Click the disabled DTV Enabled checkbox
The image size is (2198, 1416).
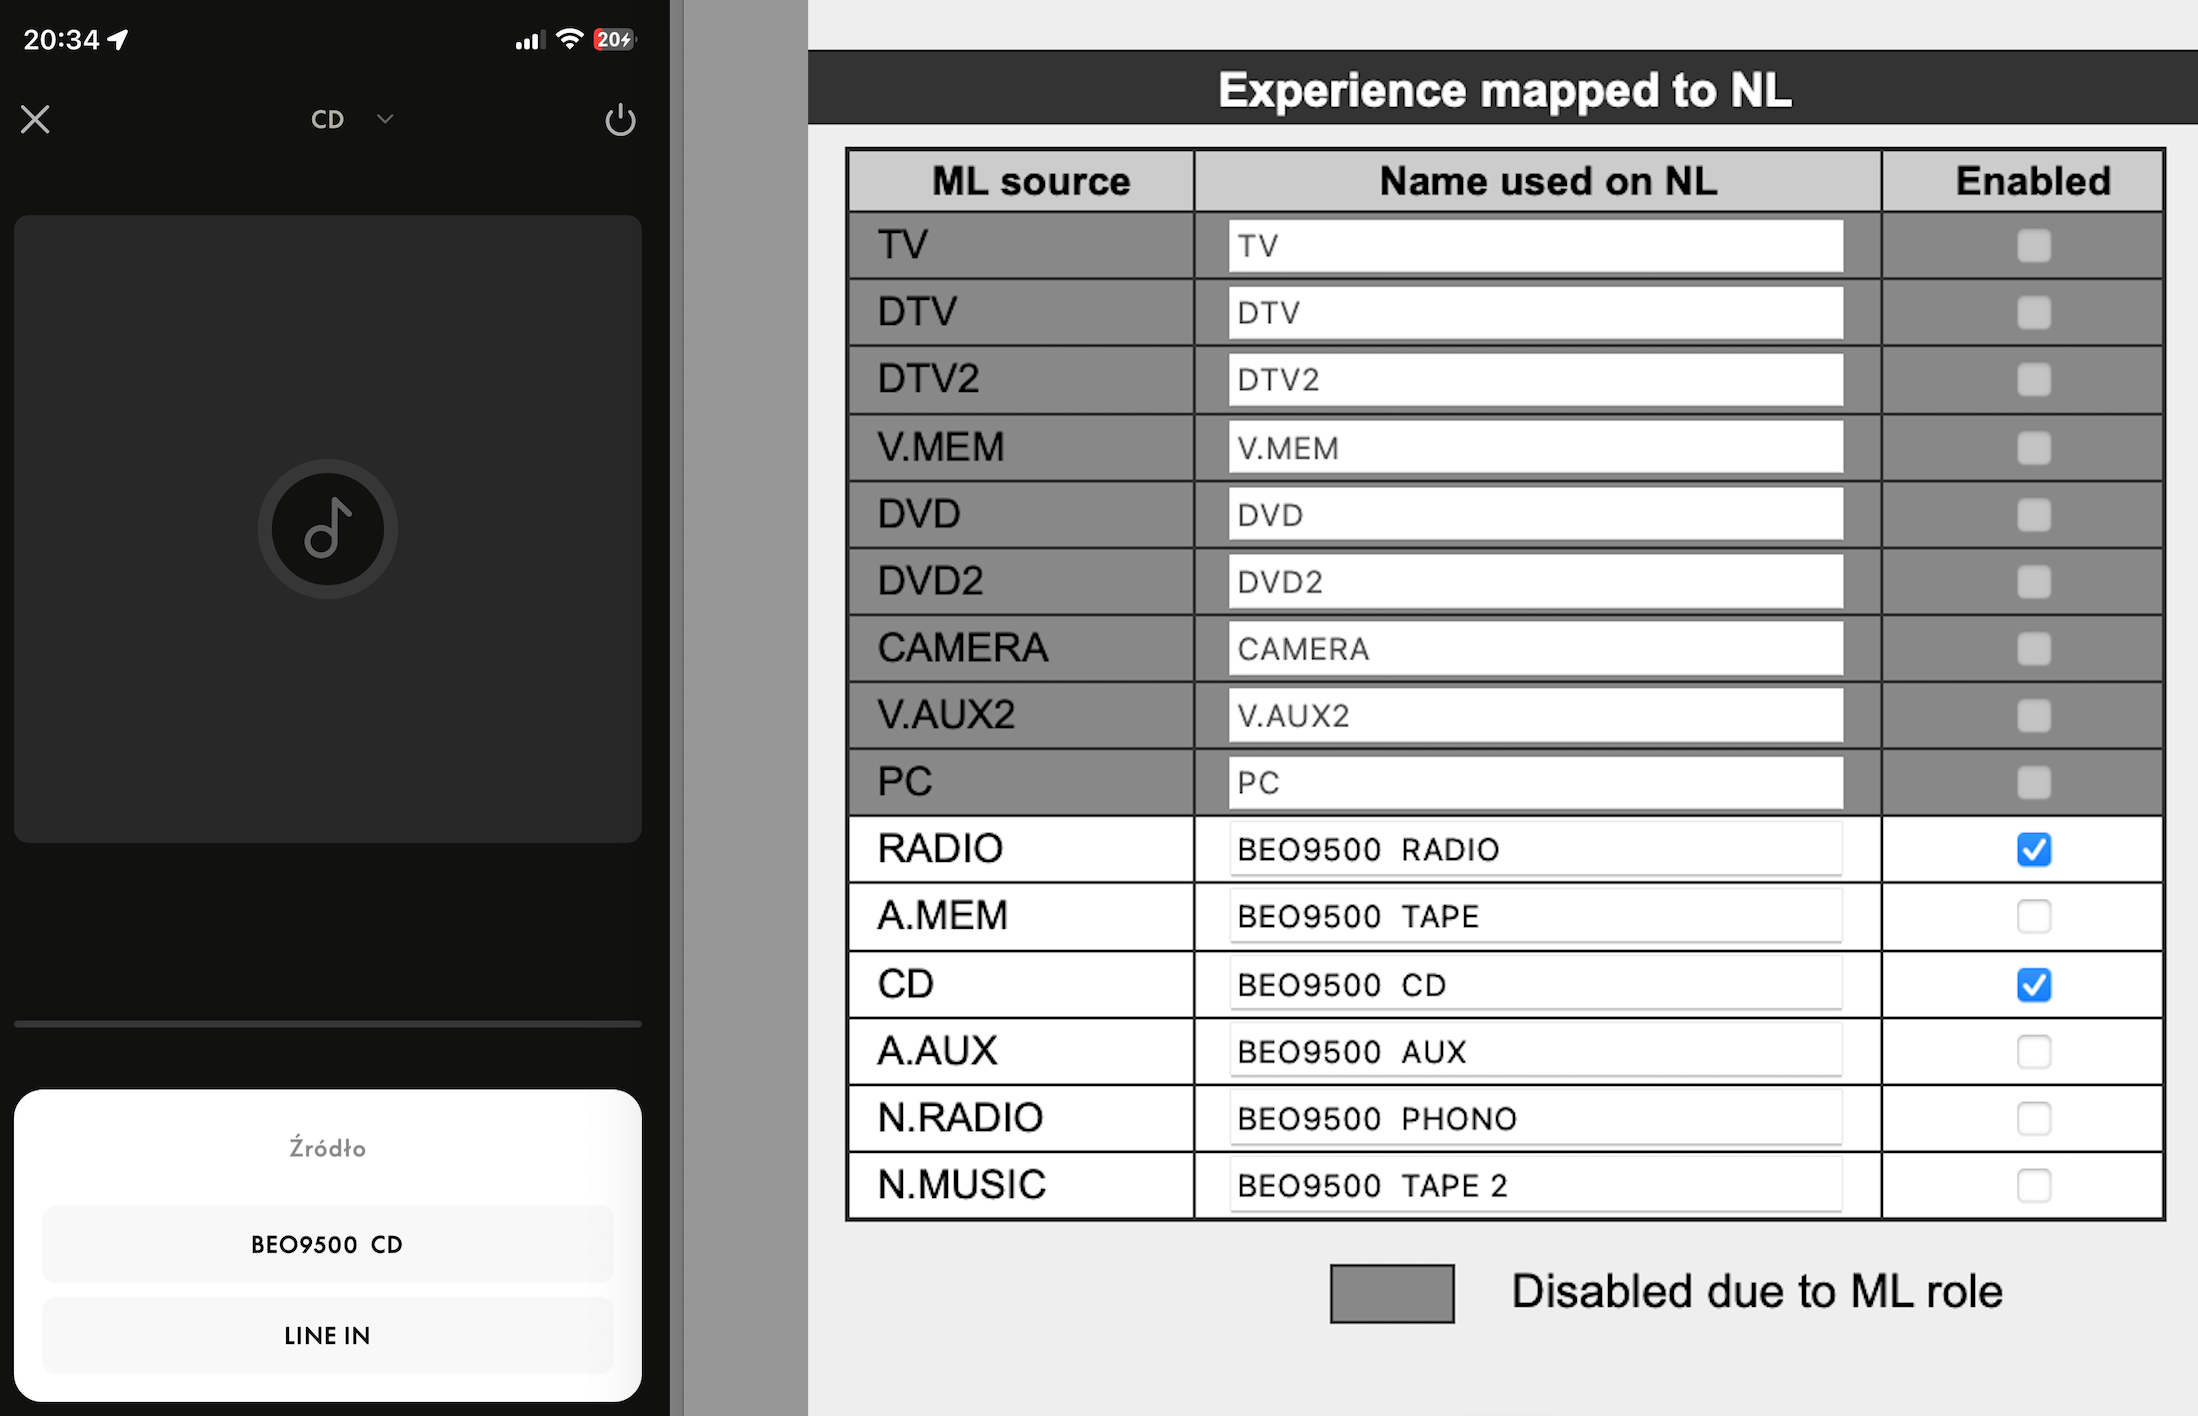pos(2033,312)
